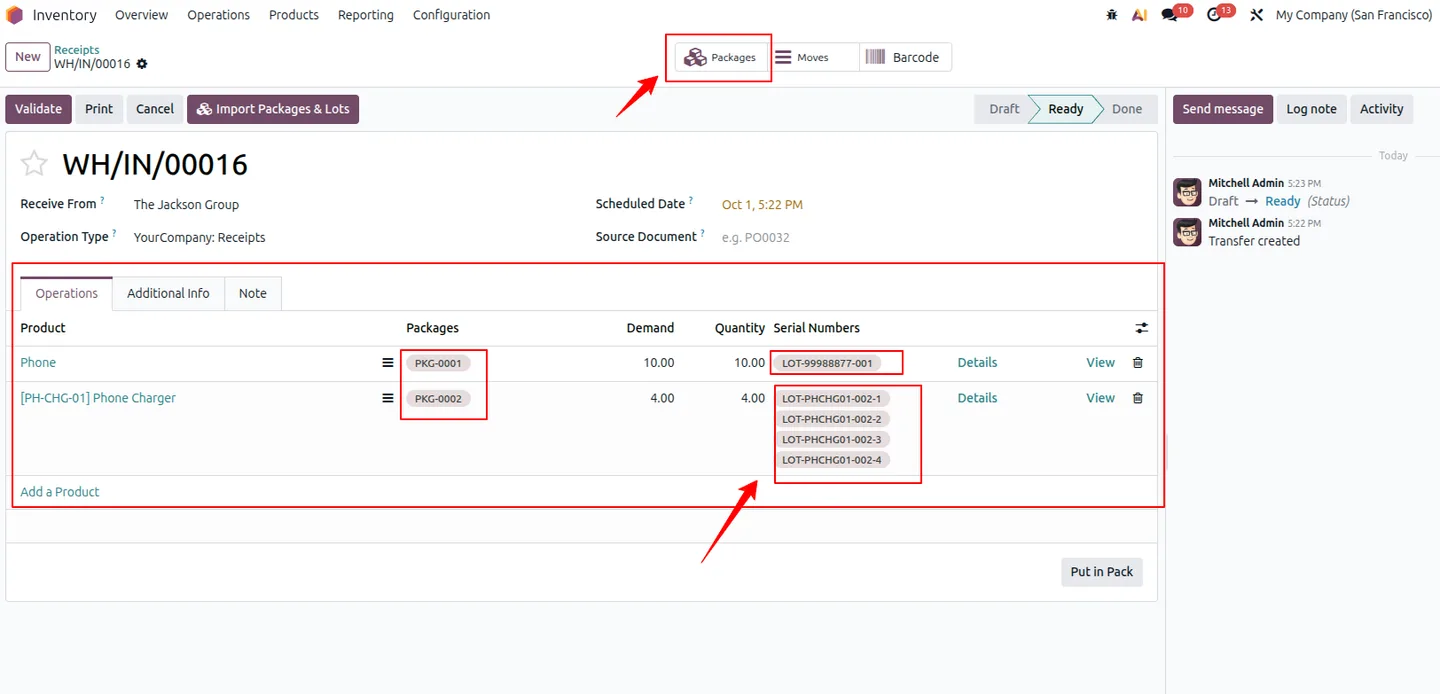Click serial tag LOT-PHCHG01-002-2
Screen dimensions: 1440x694
click(x=832, y=419)
